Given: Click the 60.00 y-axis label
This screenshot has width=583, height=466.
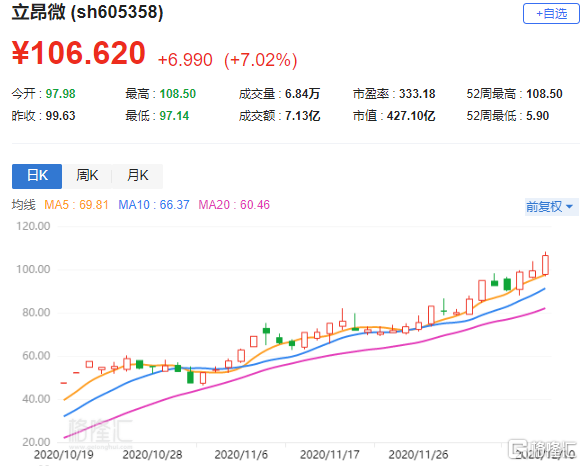Looking at the screenshot, I should coord(36,356).
